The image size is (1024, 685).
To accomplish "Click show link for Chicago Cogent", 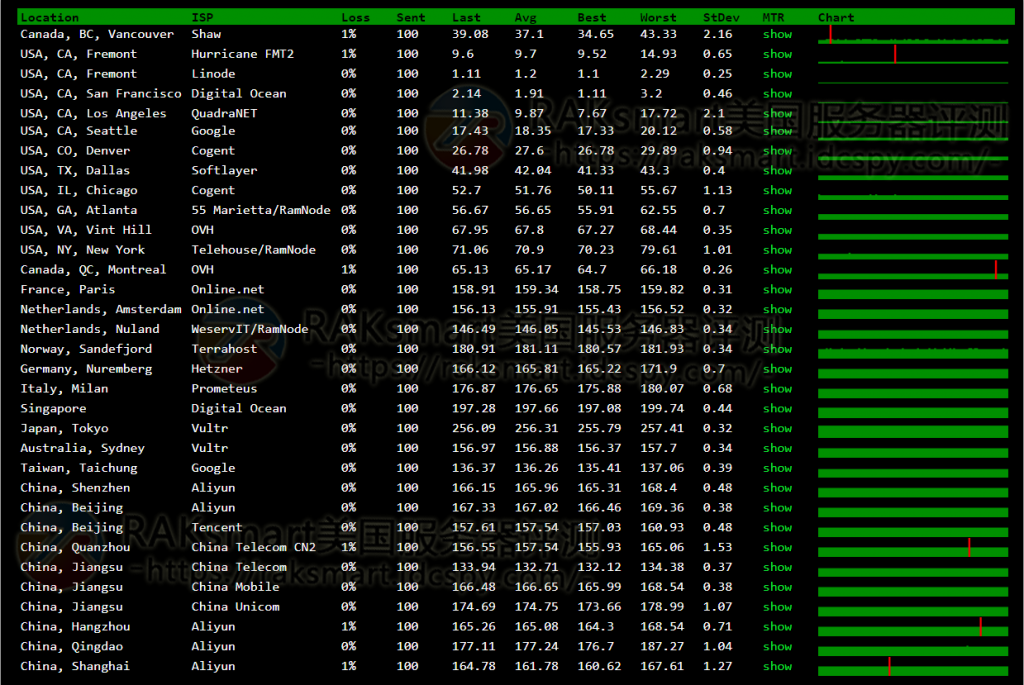I will coord(777,190).
